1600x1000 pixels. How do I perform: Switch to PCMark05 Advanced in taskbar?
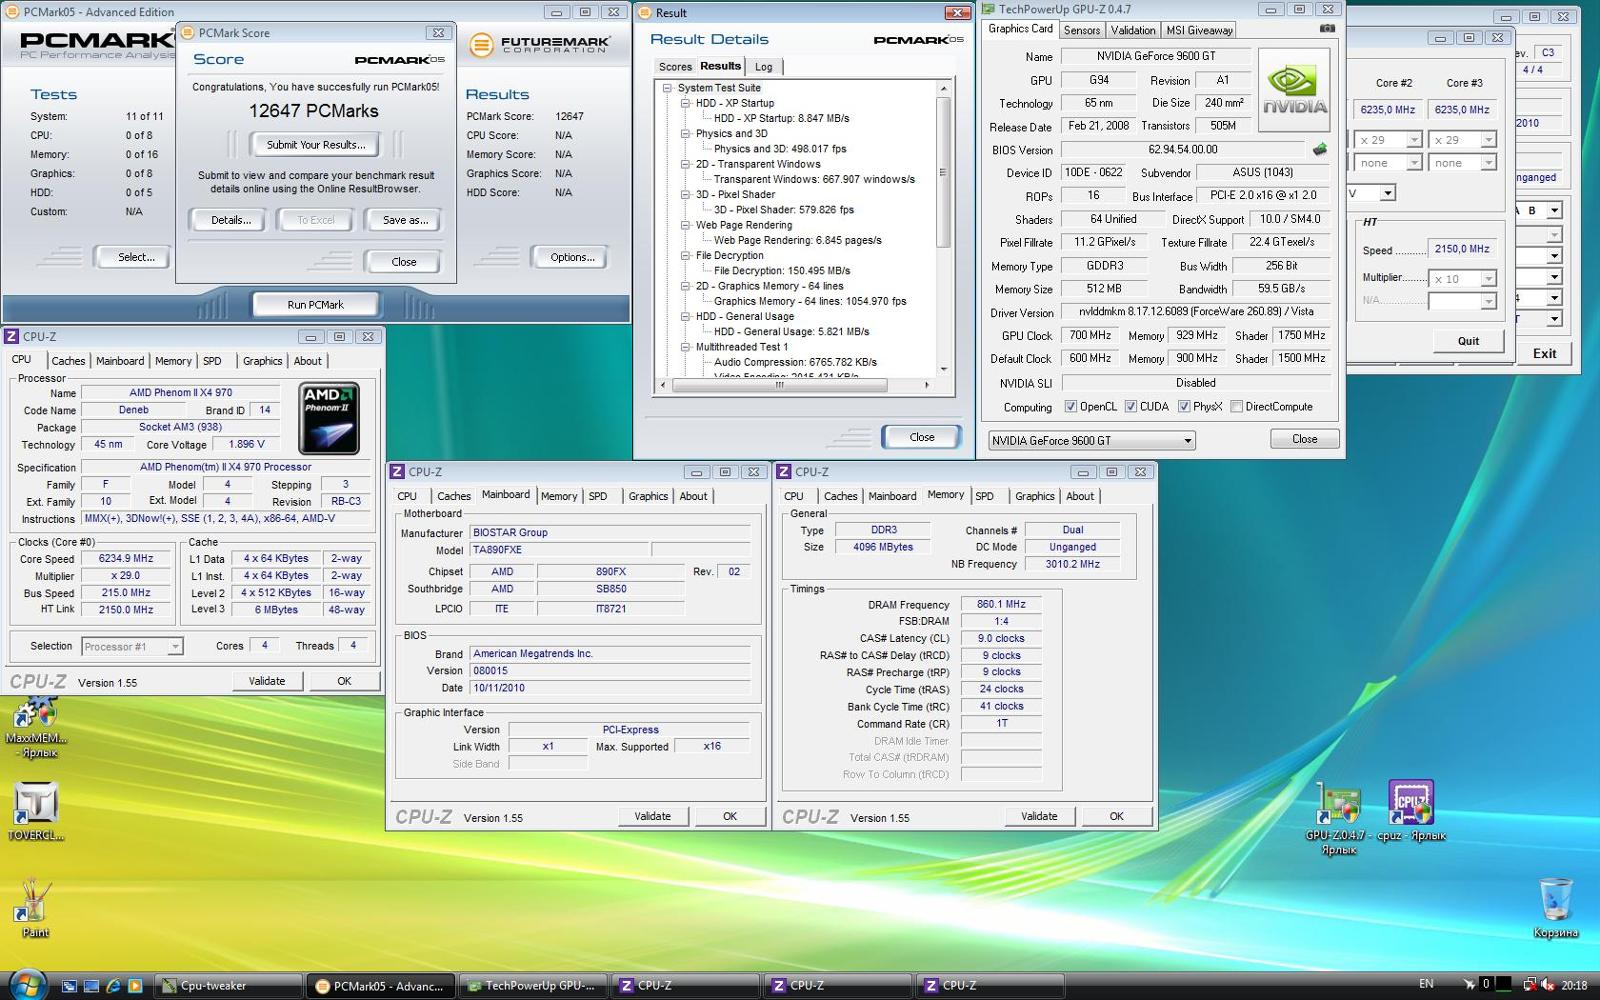pyautogui.click(x=380, y=986)
